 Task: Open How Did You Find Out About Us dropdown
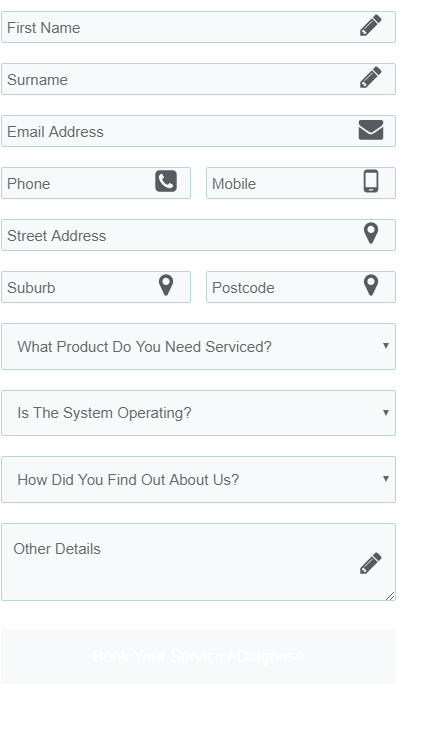198,480
